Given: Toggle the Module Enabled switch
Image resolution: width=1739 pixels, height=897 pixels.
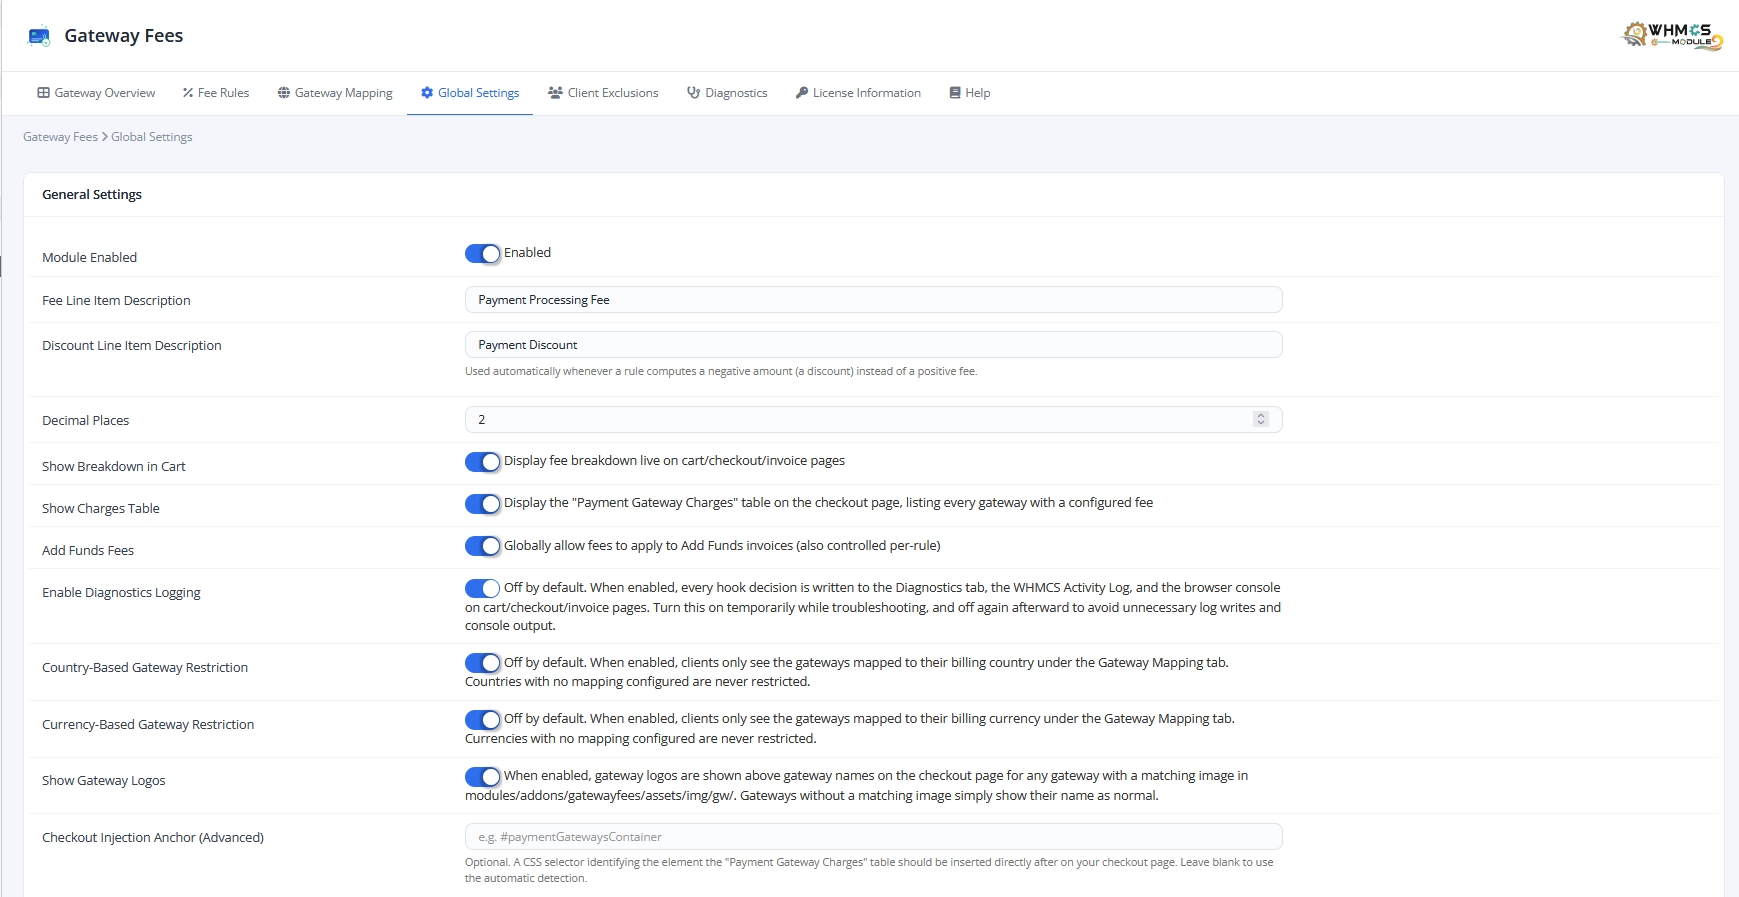Looking at the screenshot, I should click(483, 254).
